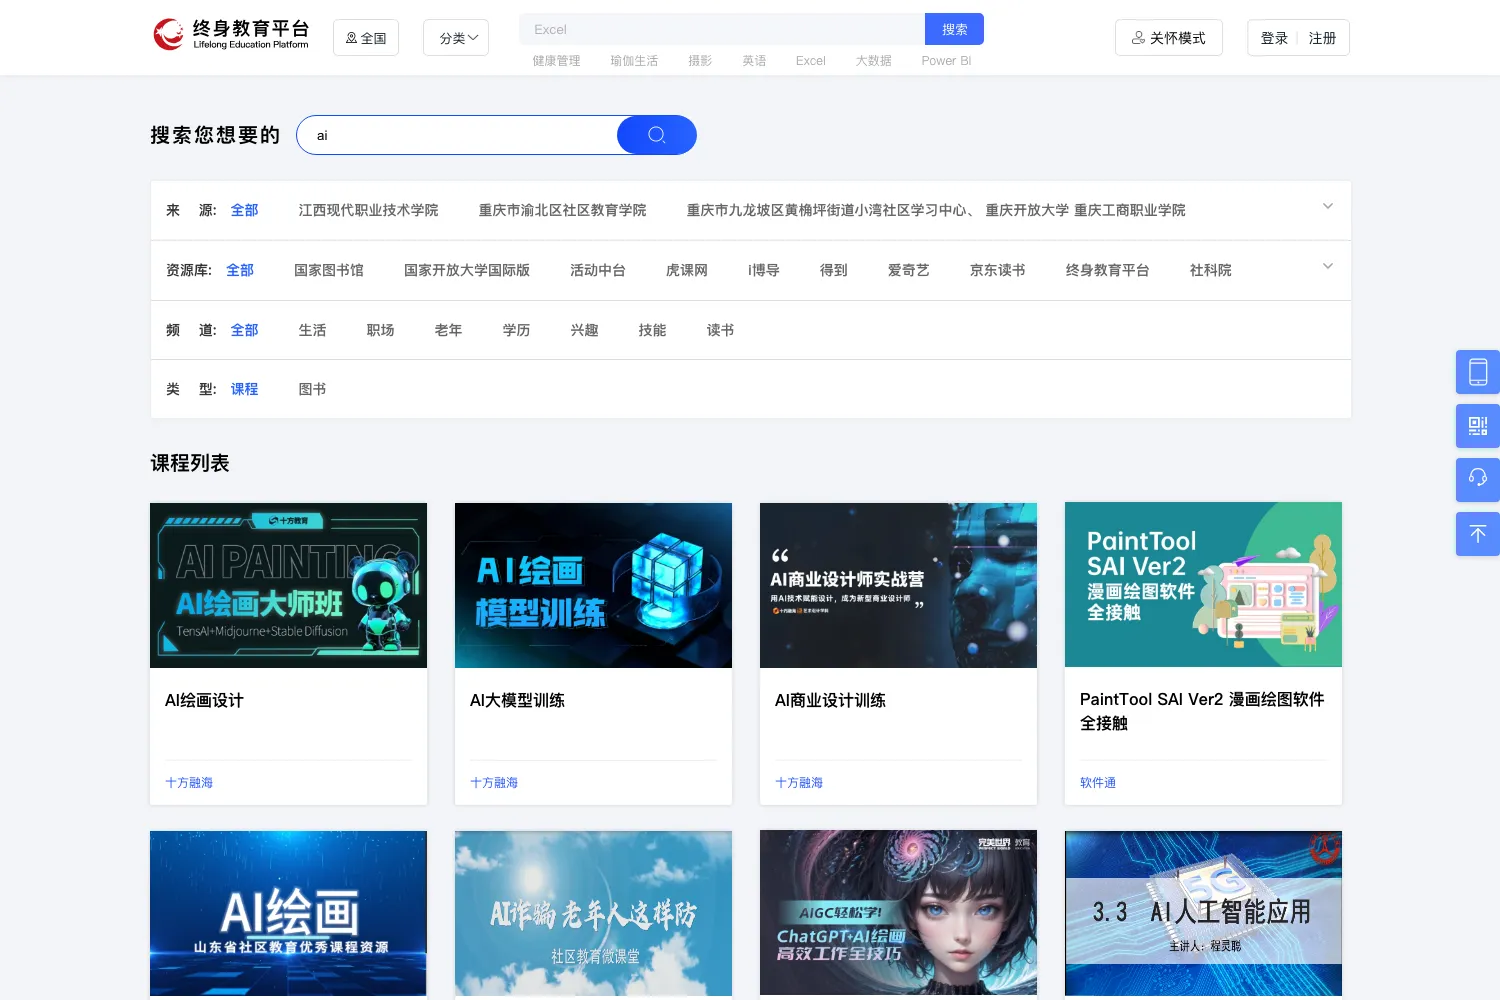The height and width of the screenshot is (1000, 1500).
Task: Choose the 技能 channel
Action: click(652, 330)
